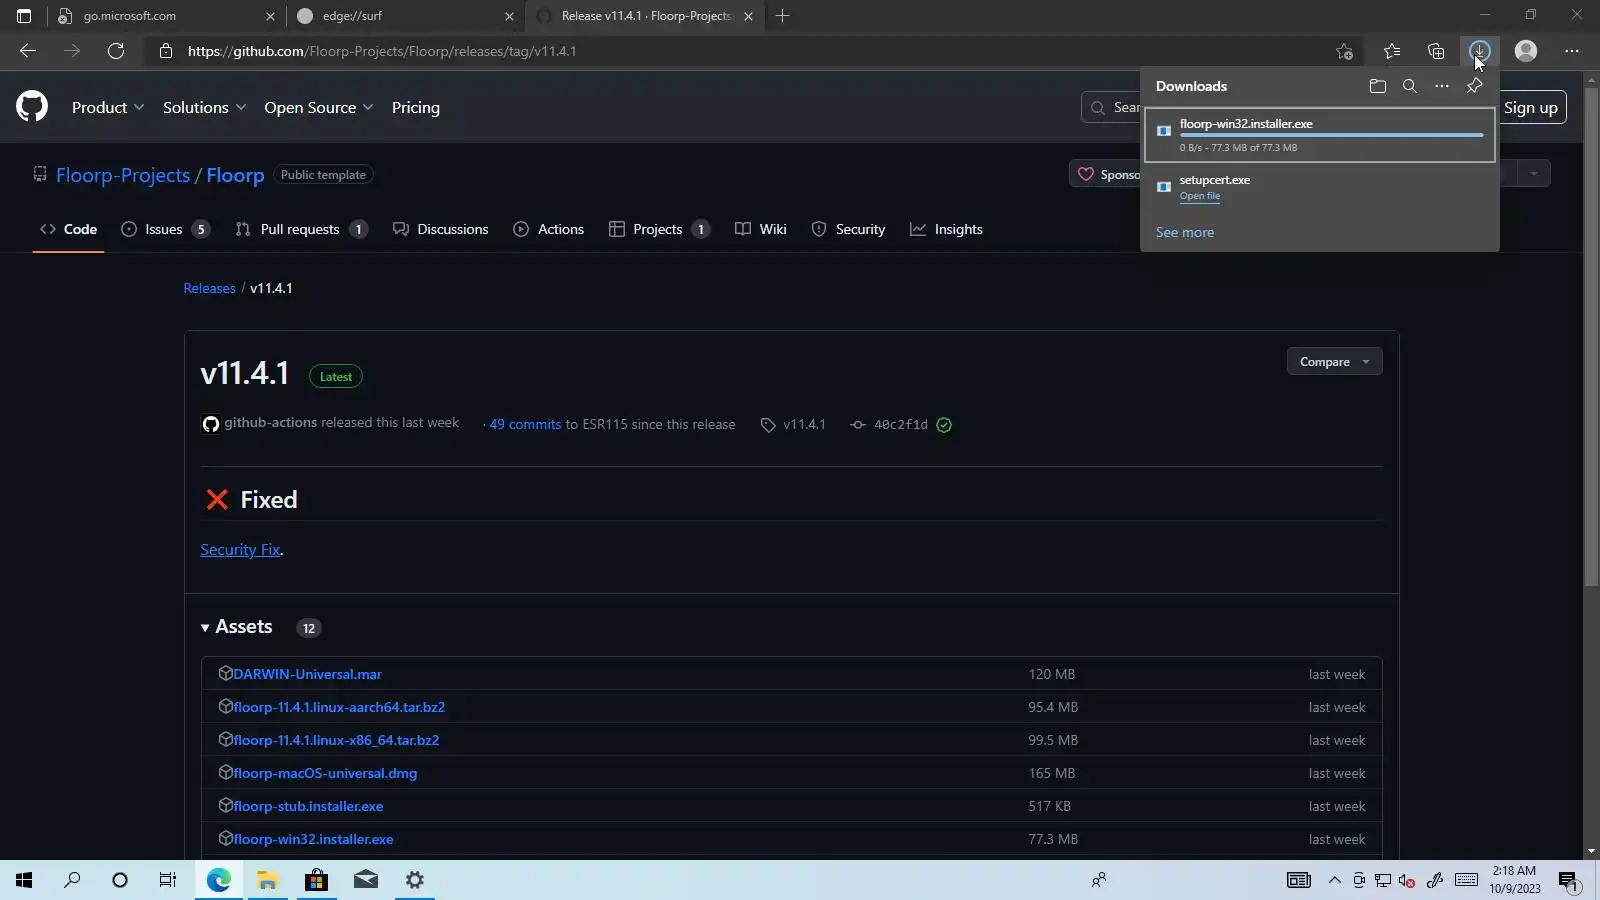The height and width of the screenshot is (900, 1600).
Task: Open Windows Start menu
Action: coord(24,880)
